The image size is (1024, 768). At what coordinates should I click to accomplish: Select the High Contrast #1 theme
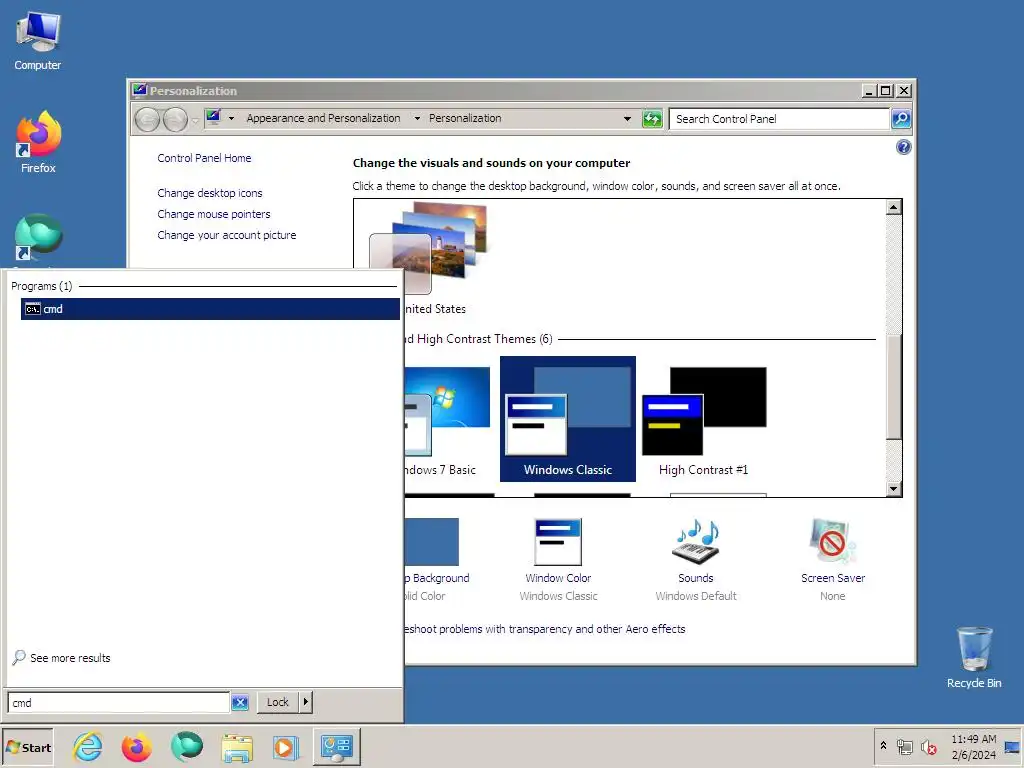tap(704, 419)
